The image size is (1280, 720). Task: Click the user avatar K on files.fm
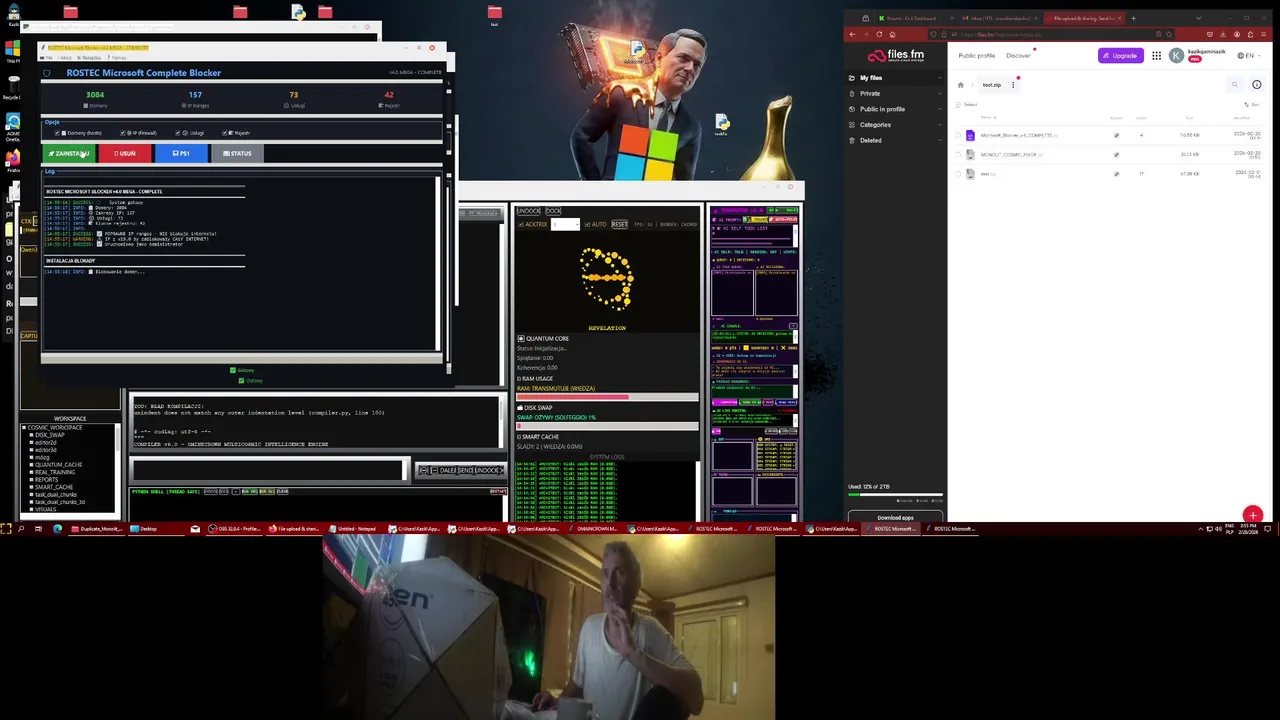[x=1177, y=56]
